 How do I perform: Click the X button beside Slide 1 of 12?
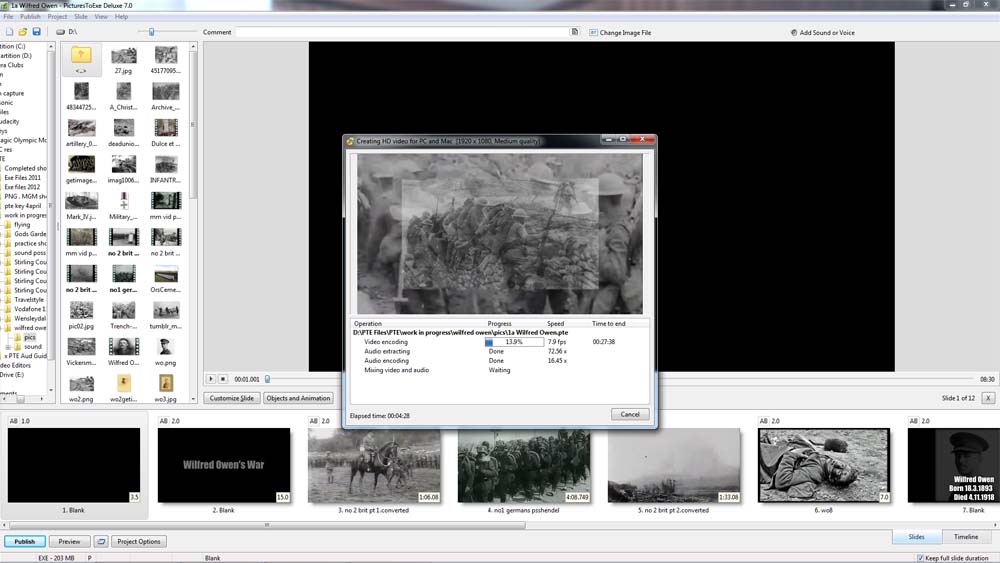pyautogui.click(x=988, y=398)
